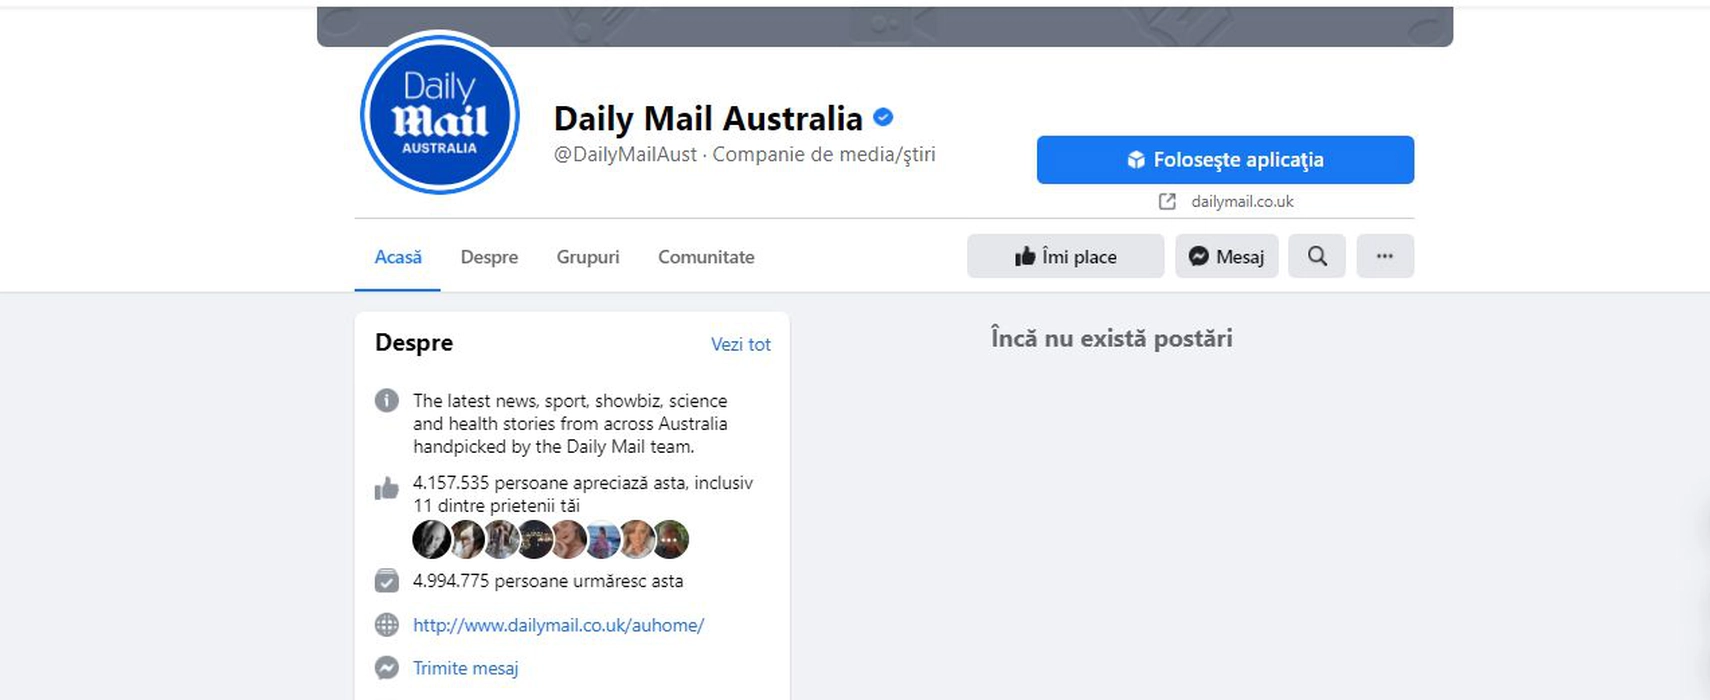Select the Comunitate tab

click(706, 257)
